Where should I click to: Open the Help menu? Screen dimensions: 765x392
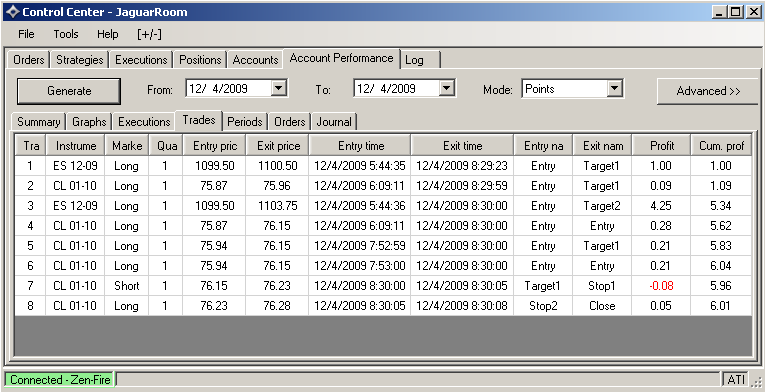[x=108, y=34]
